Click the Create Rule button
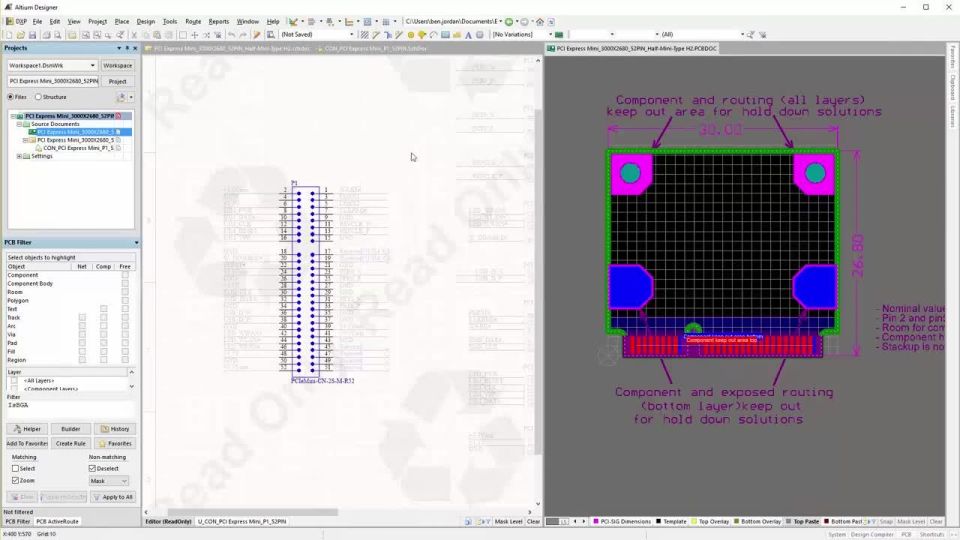This screenshot has height=540, width=960. (70, 444)
